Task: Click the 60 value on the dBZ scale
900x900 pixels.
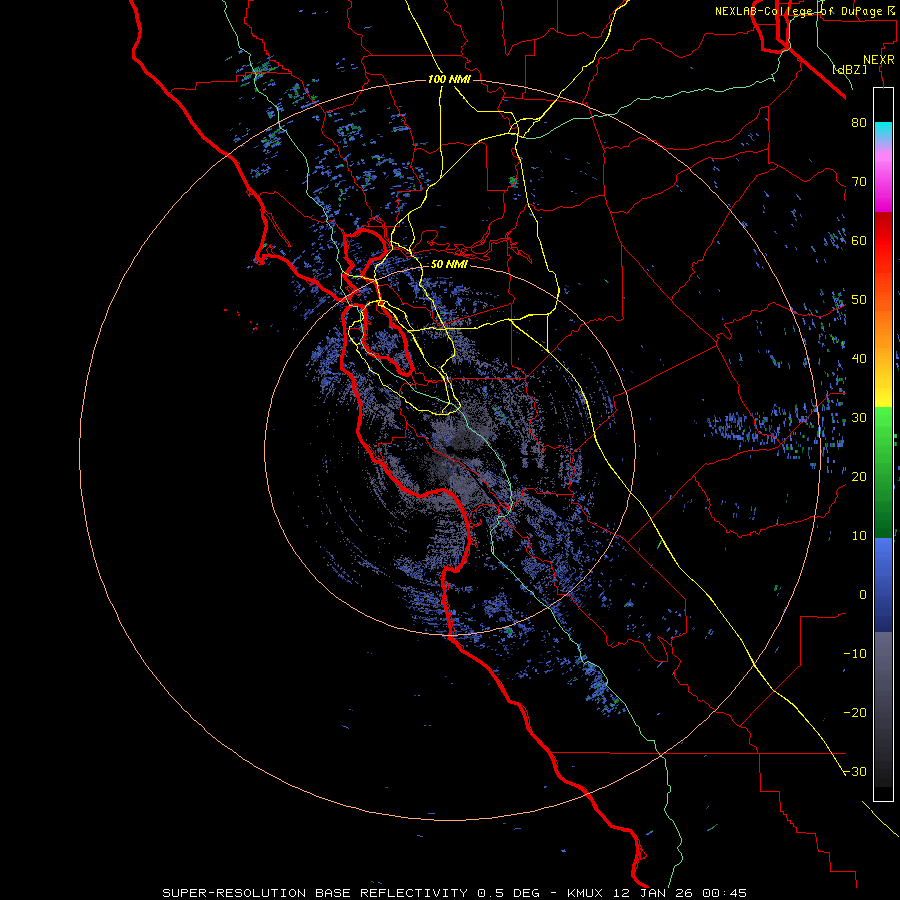Action: (x=859, y=240)
